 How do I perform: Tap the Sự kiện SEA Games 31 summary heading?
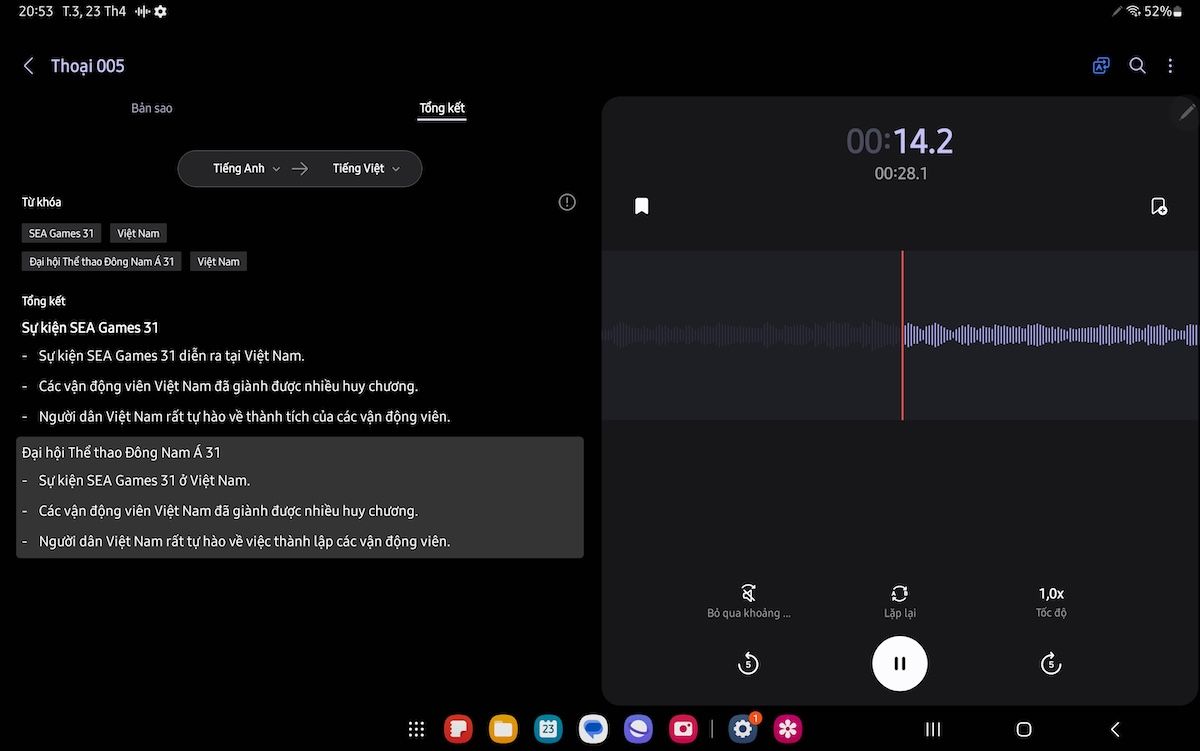(90, 327)
